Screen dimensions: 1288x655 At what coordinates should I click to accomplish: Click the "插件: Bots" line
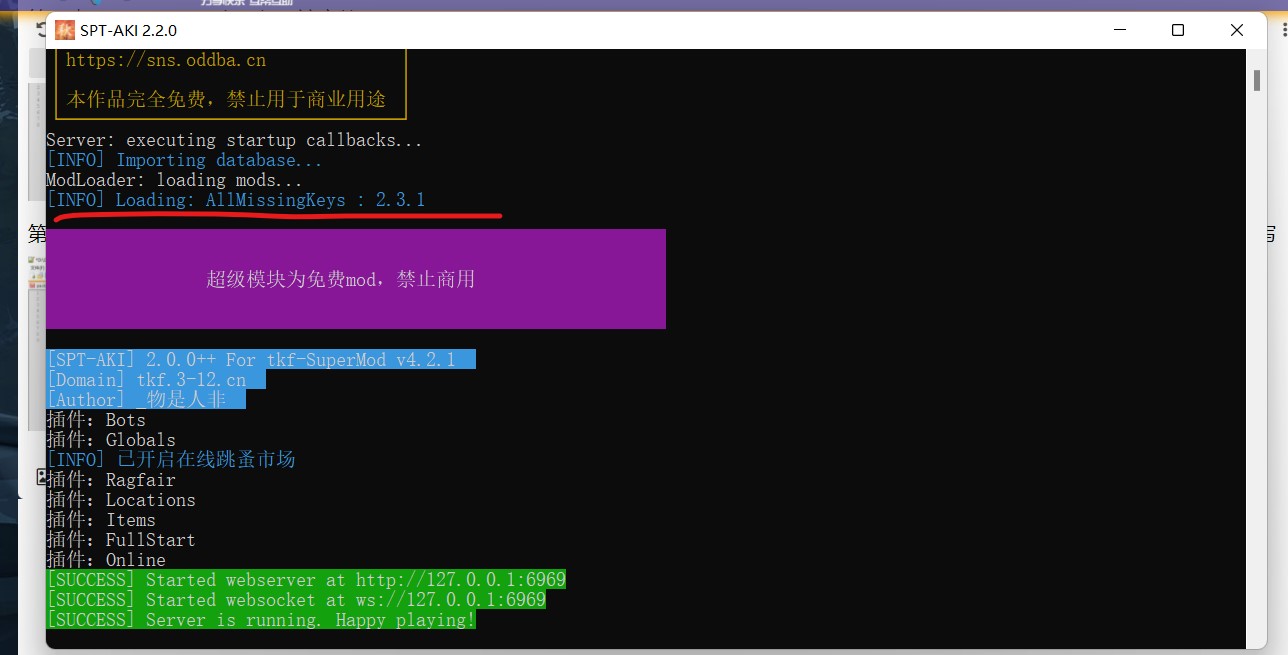(96, 420)
